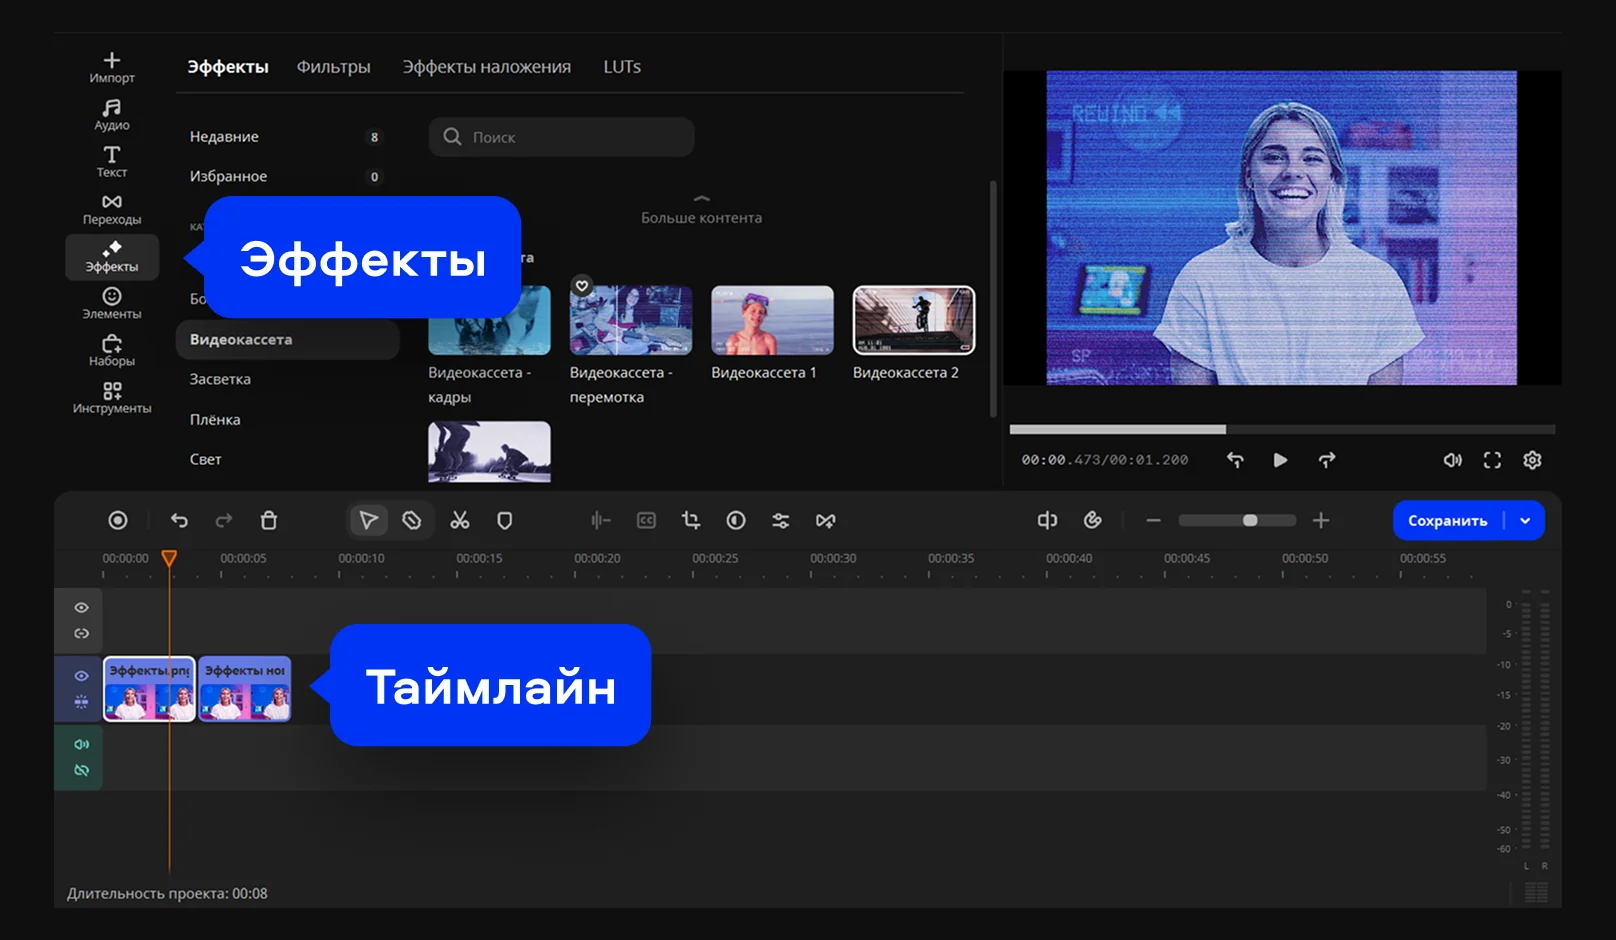The image size is (1616, 940).
Task: Collapse the 'Больше контента' chevron
Action: tap(701, 199)
